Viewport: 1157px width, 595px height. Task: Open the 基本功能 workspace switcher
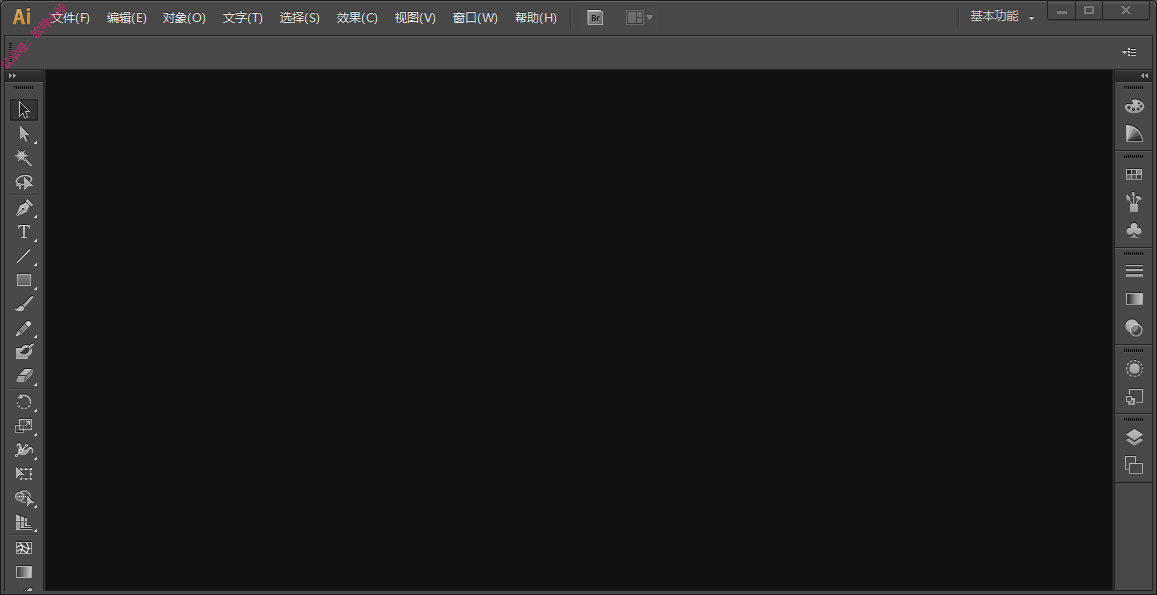(1002, 17)
